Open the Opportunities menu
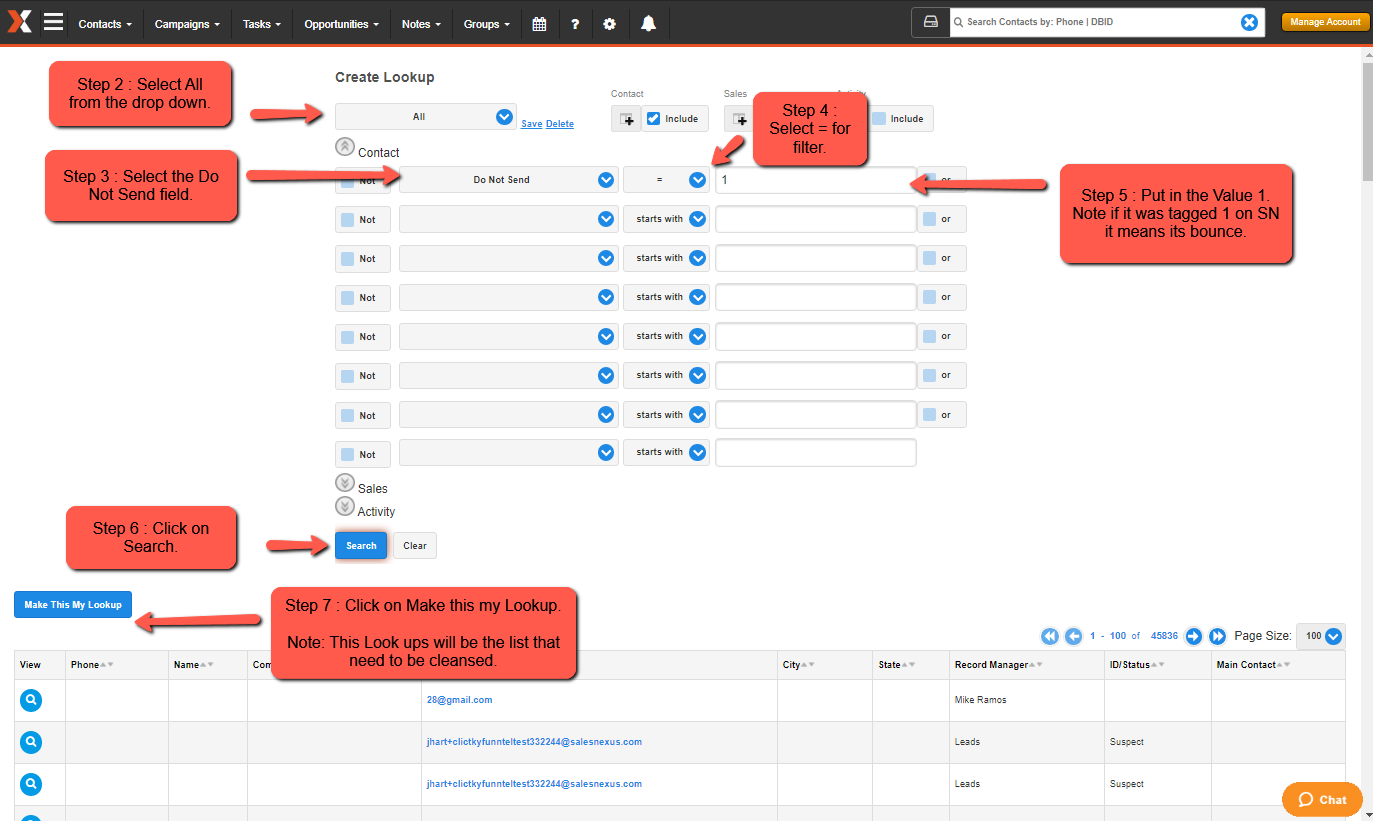 (x=341, y=24)
